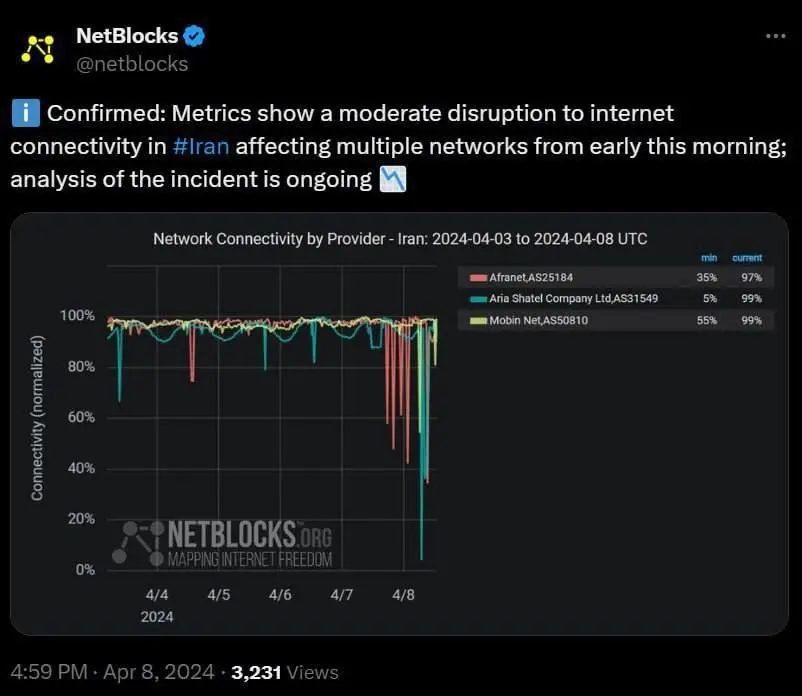Select the Aria Shatel Company legend entry
This screenshot has width=802, height=696.
pyautogui.click(x=574, y=298)
